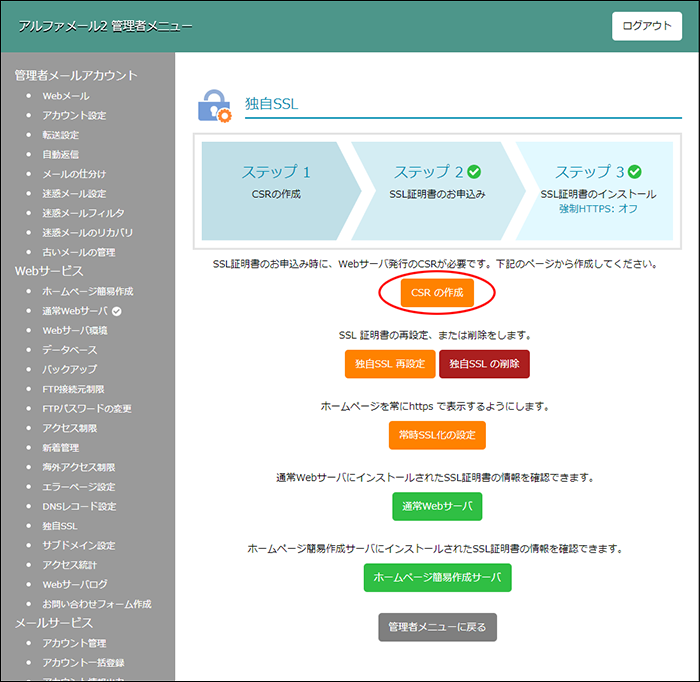
Task: Click the 独自SSL padlock icon
Action: [x=215, y=106]
